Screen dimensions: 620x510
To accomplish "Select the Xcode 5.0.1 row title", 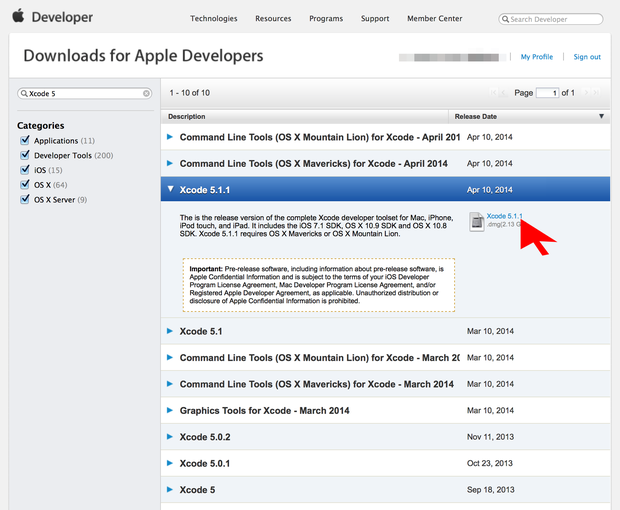I will (x=204, y=463).
